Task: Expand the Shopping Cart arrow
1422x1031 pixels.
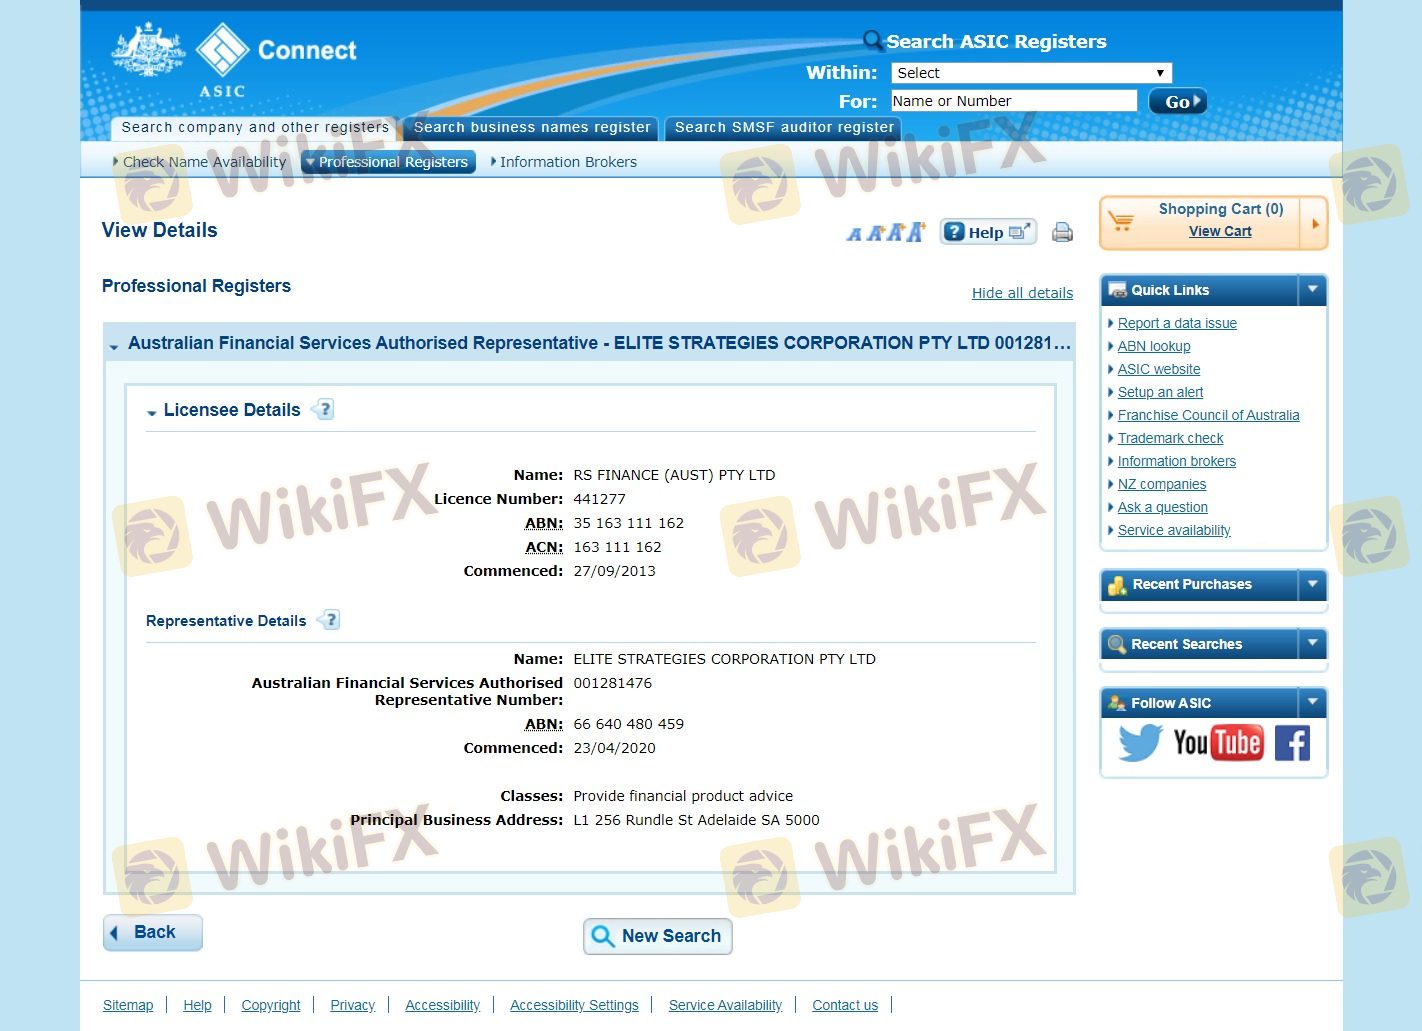Action: tap(1314, 223)
